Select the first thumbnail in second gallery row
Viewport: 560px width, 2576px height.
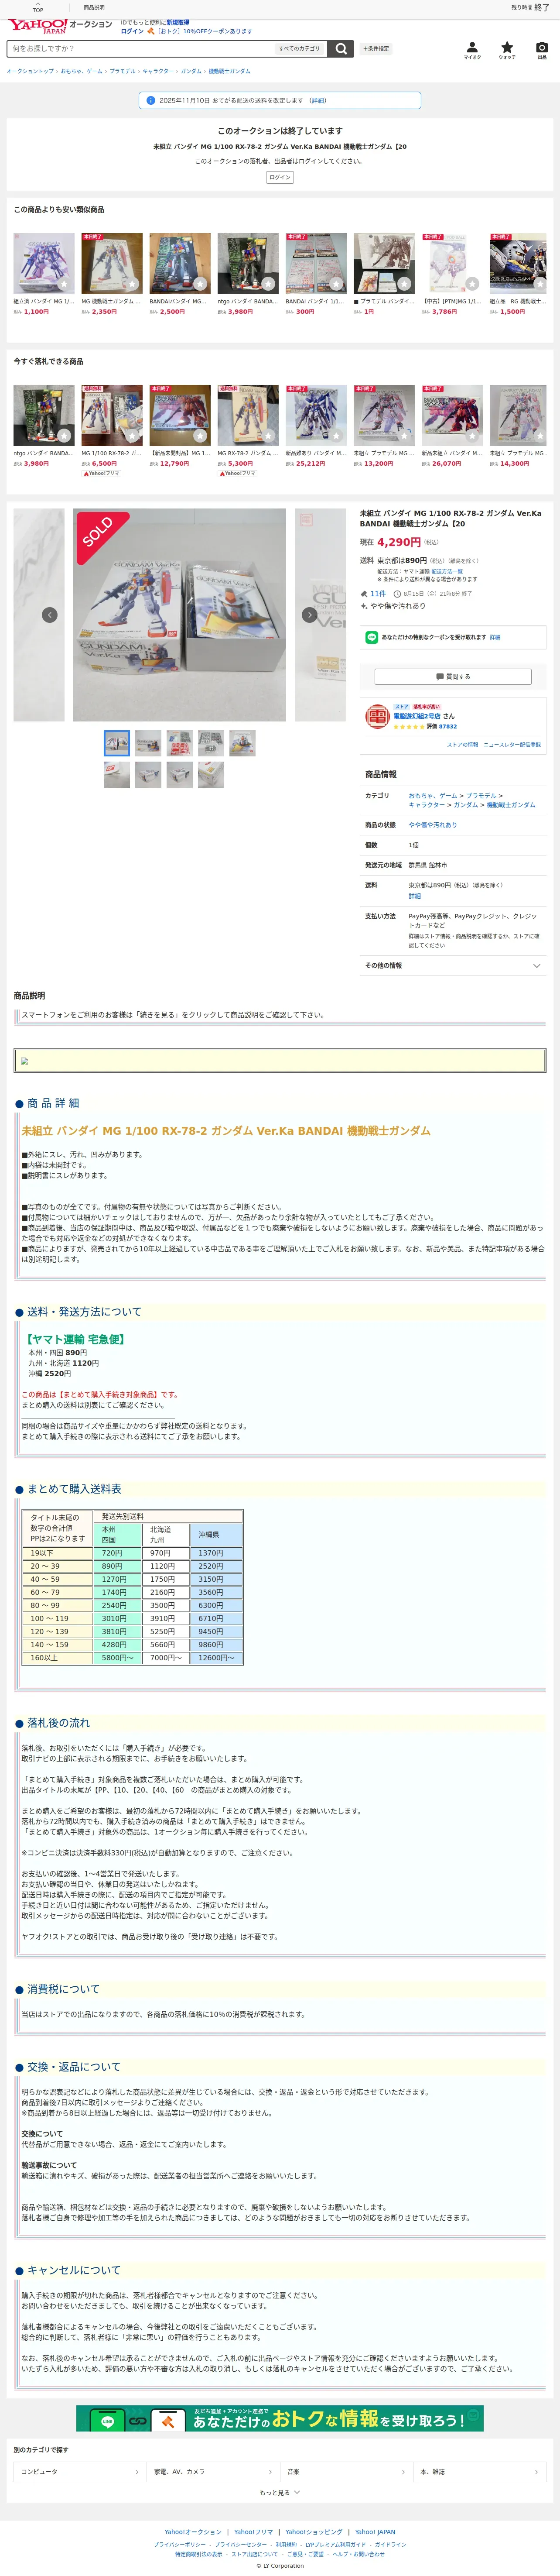point(117,775)
